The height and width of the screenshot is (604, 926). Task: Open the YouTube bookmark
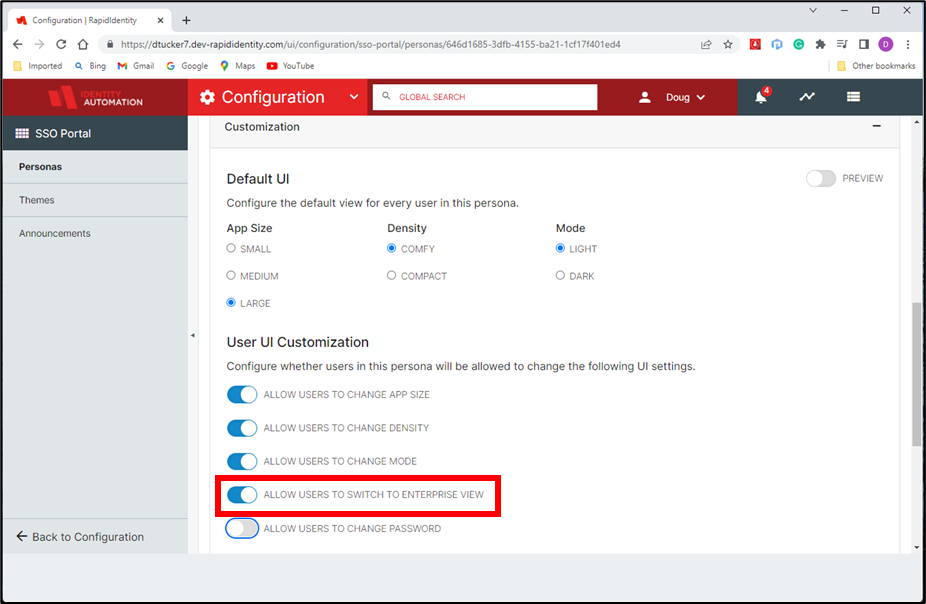(291, 66)
